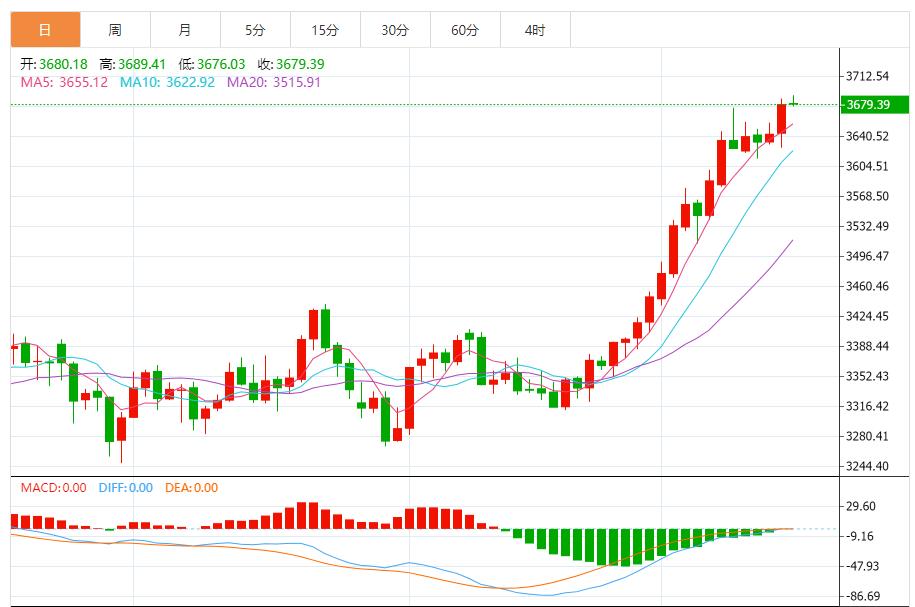Switch to the 4时 four-hour tab
This screenshot has height=607, width=915.
coord(535,30)
